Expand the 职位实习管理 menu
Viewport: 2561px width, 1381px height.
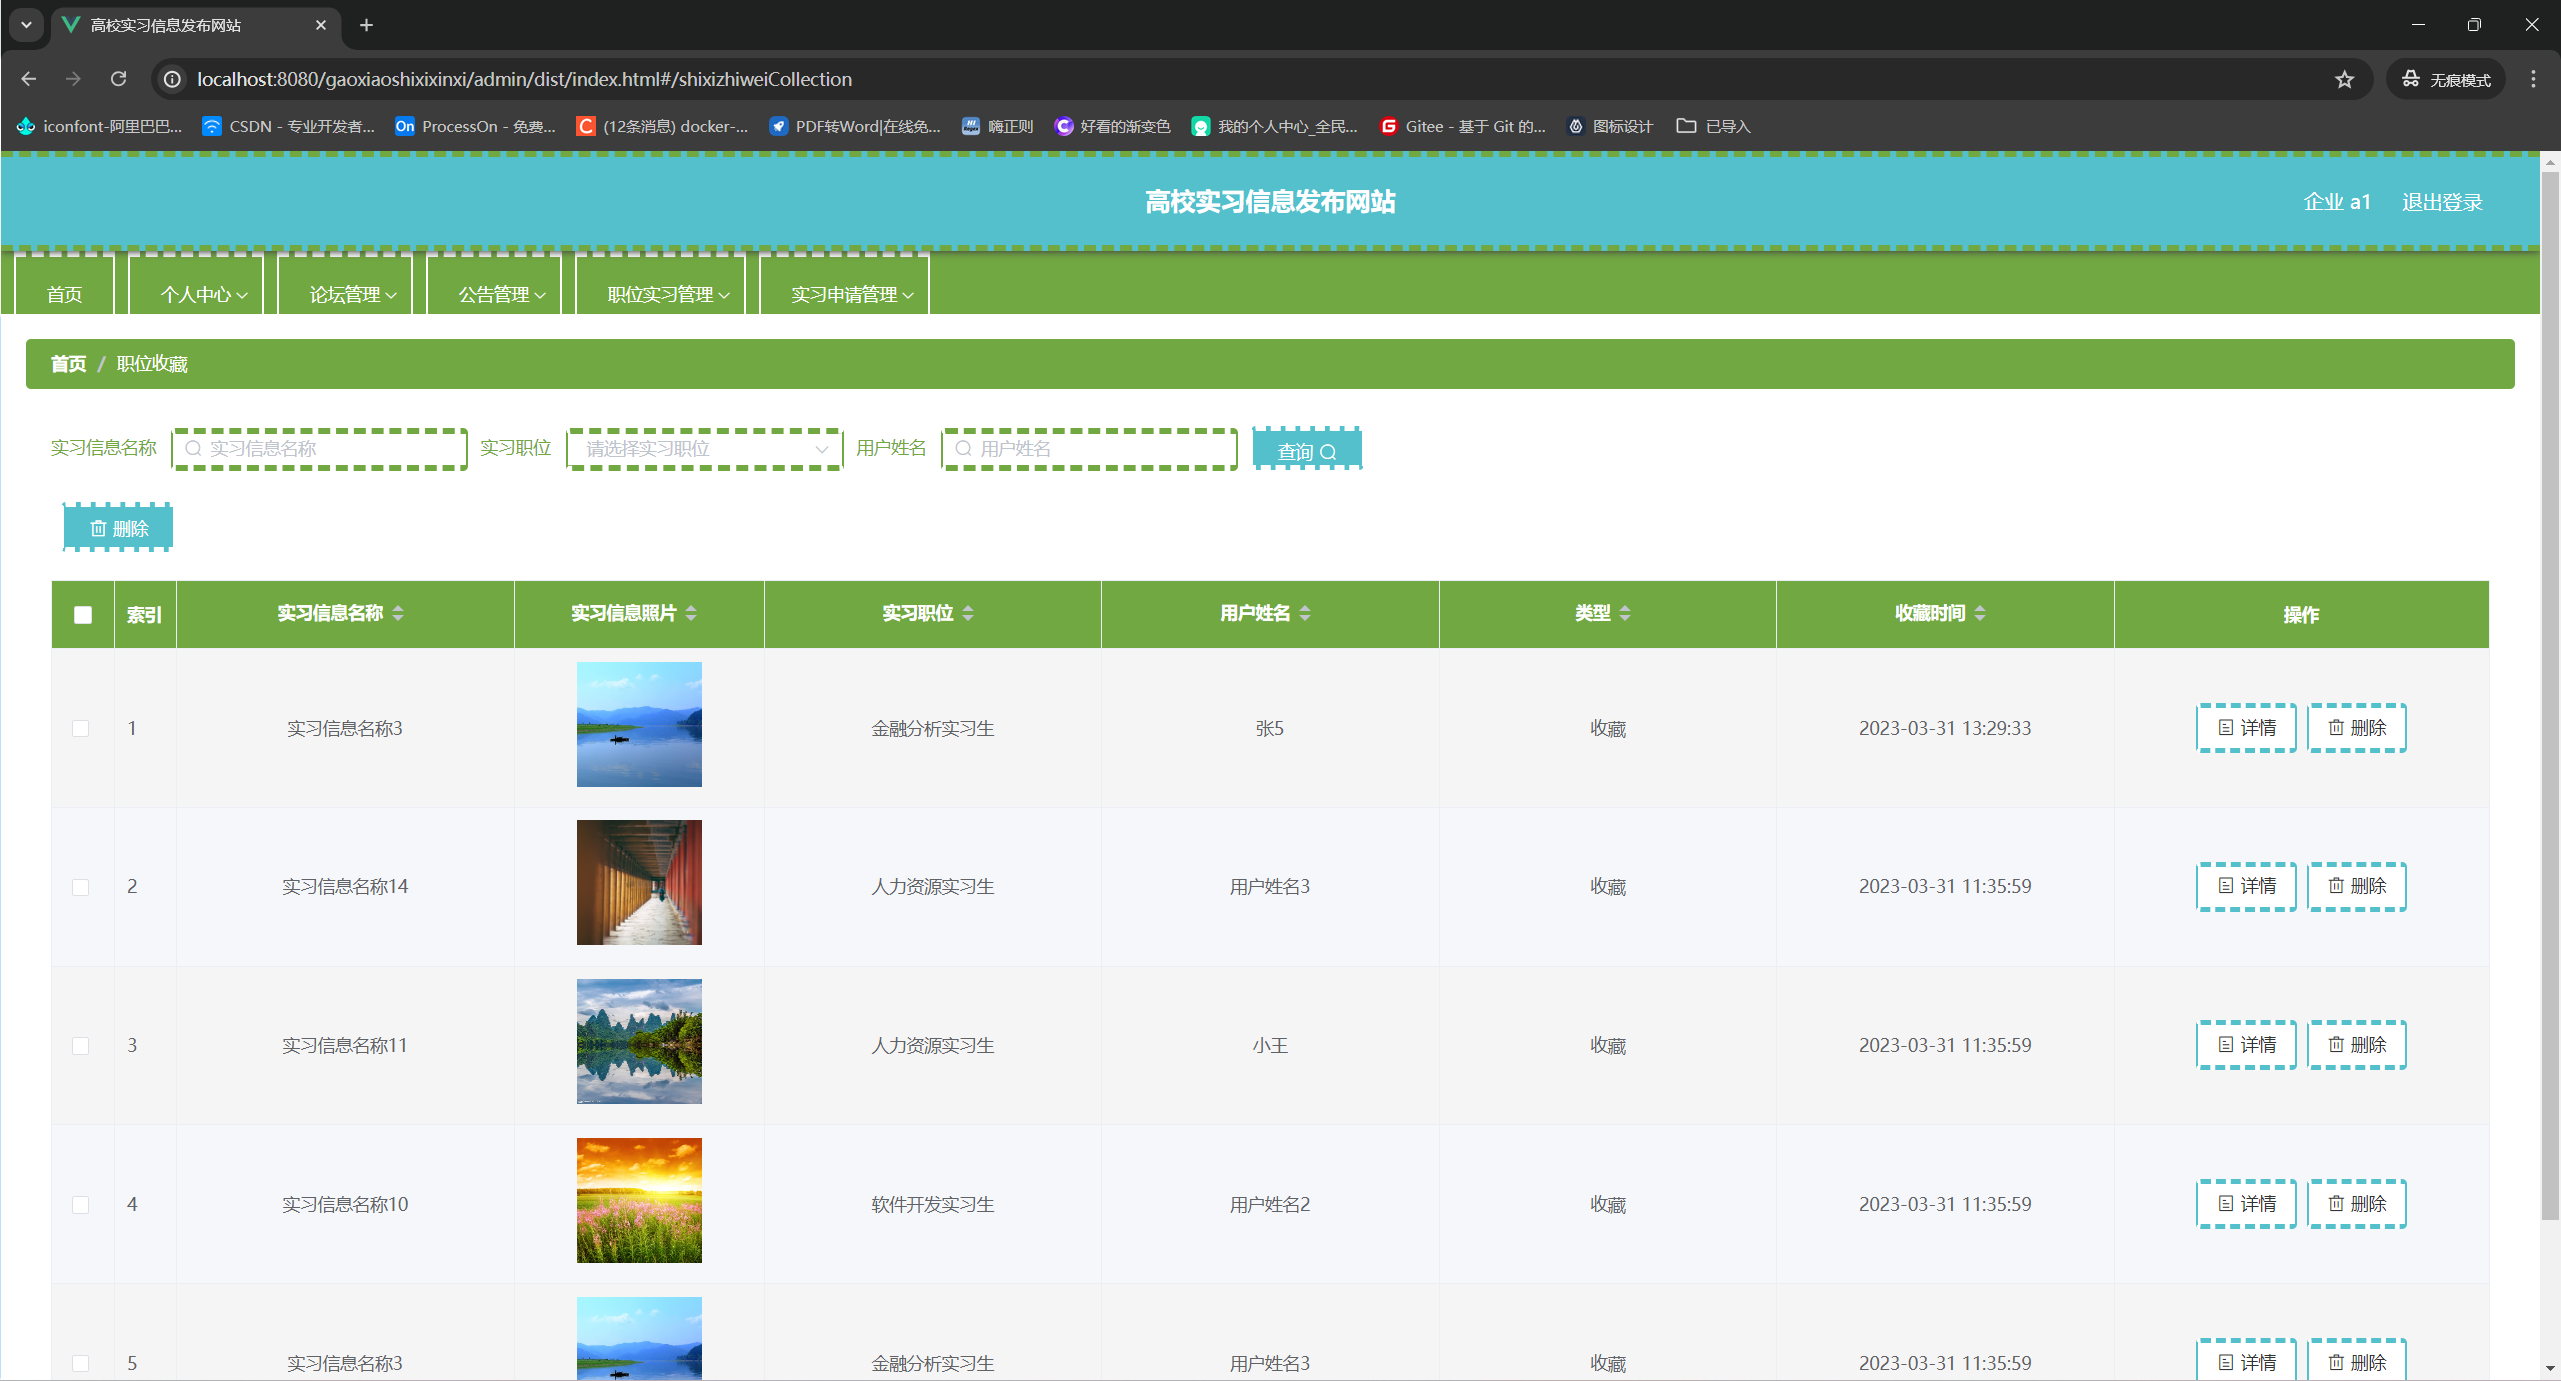click(x=668, y=294)
